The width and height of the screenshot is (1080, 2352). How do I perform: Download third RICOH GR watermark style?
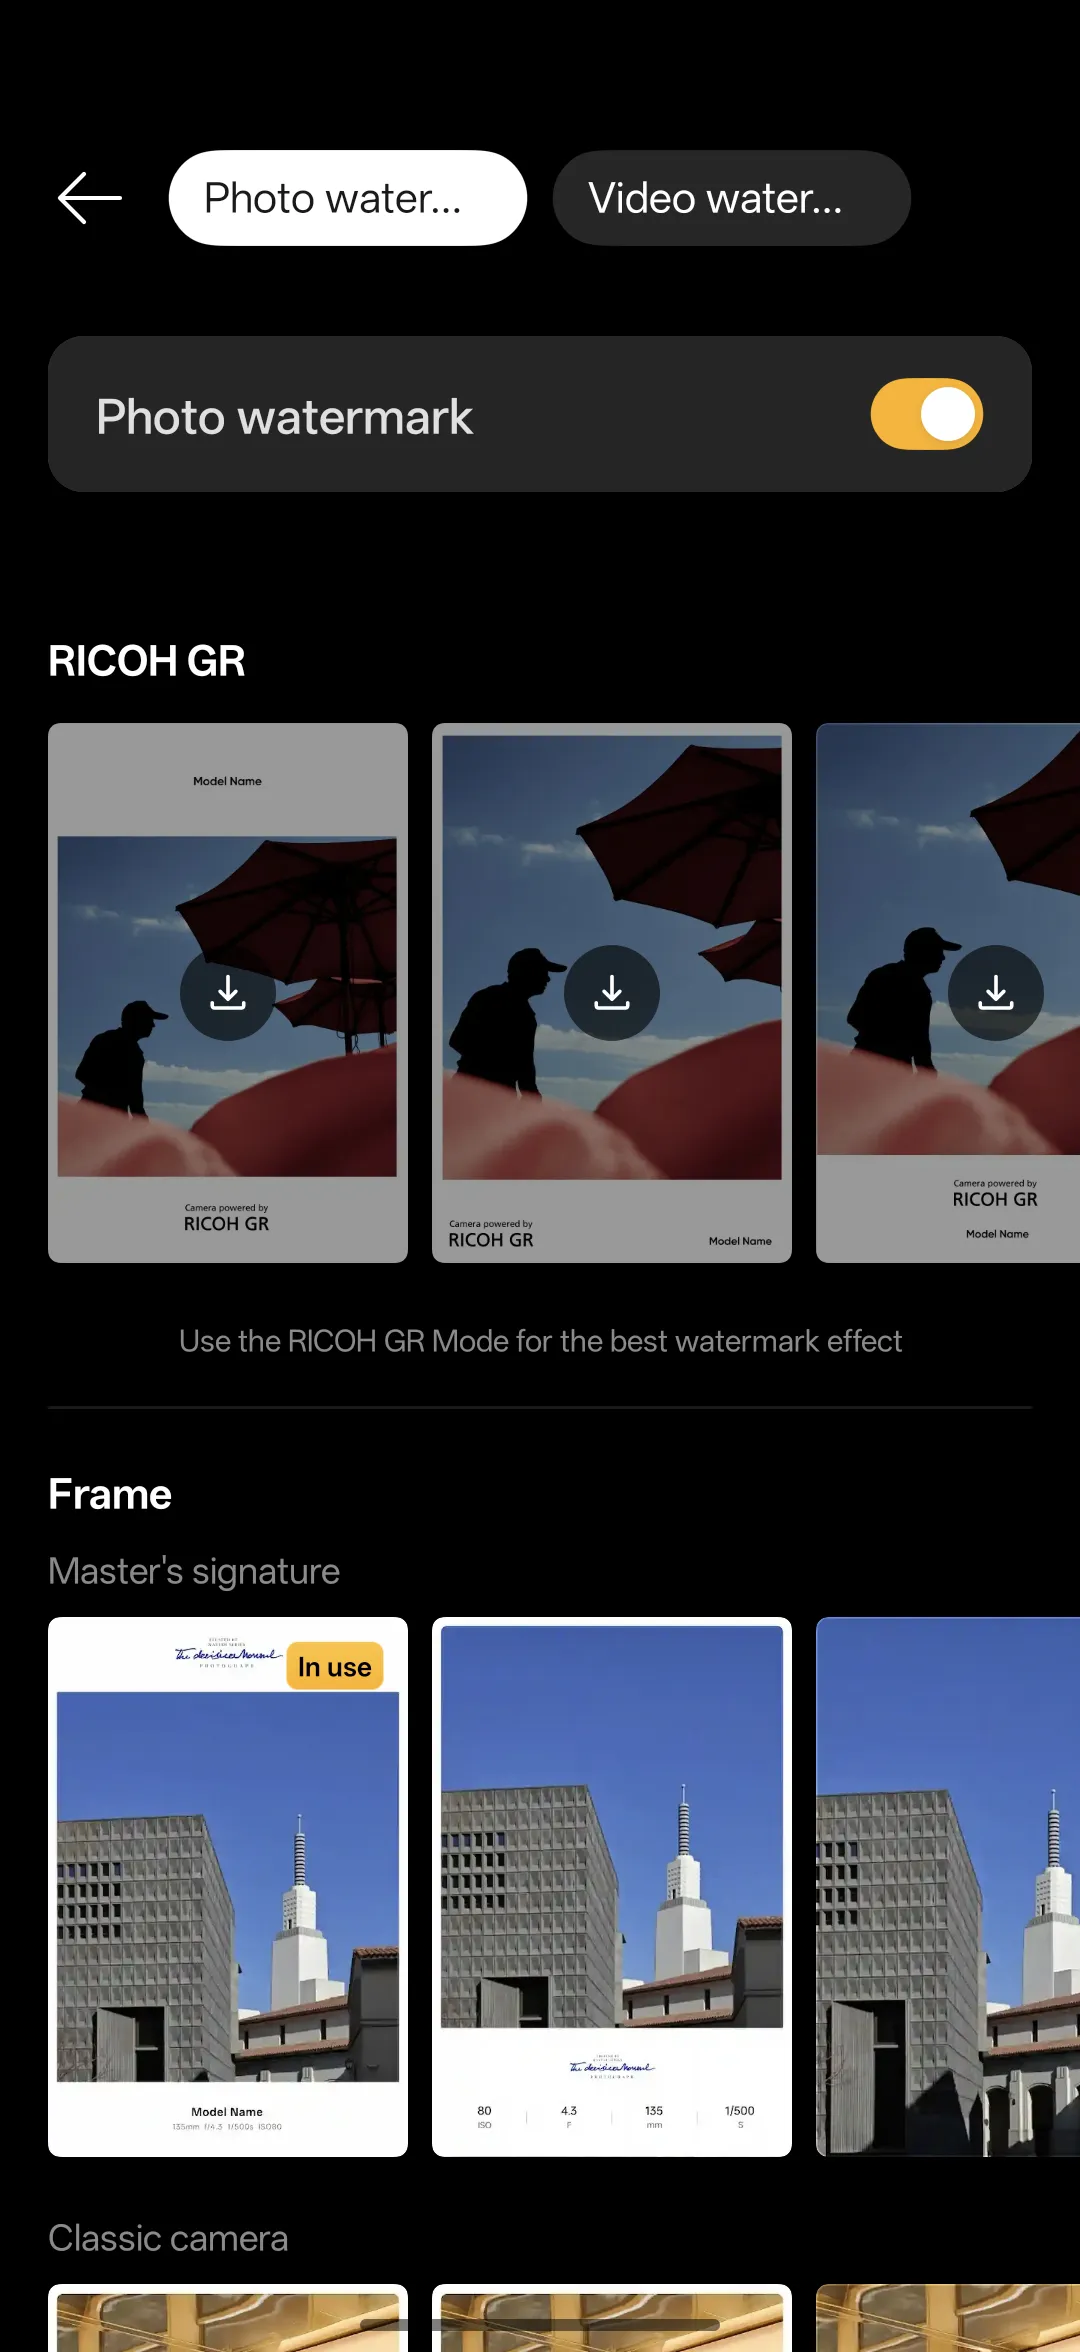(996, 993)
